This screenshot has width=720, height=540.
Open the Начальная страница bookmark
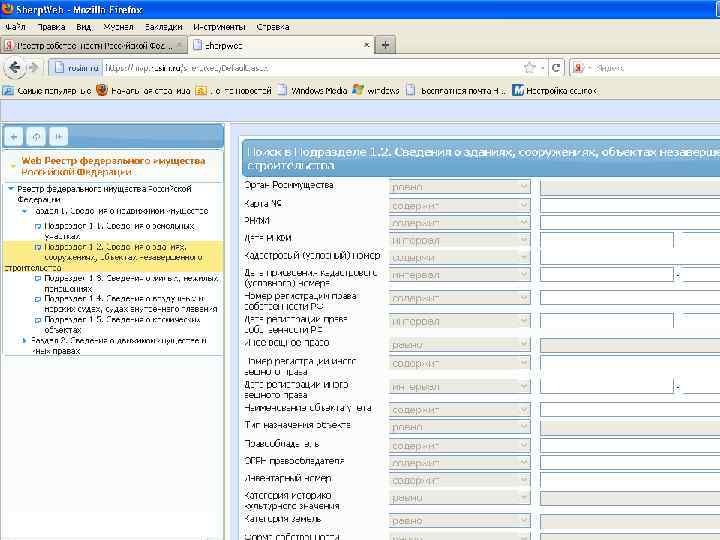point(143,91)
